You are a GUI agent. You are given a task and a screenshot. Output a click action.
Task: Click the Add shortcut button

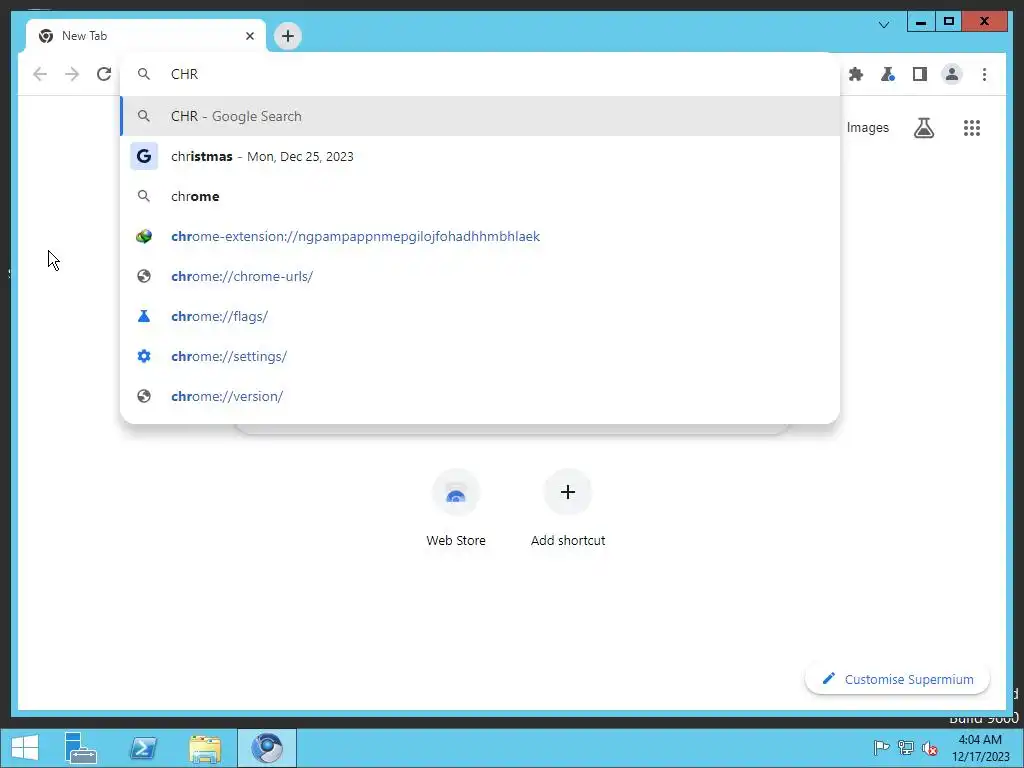click(568, 508)
